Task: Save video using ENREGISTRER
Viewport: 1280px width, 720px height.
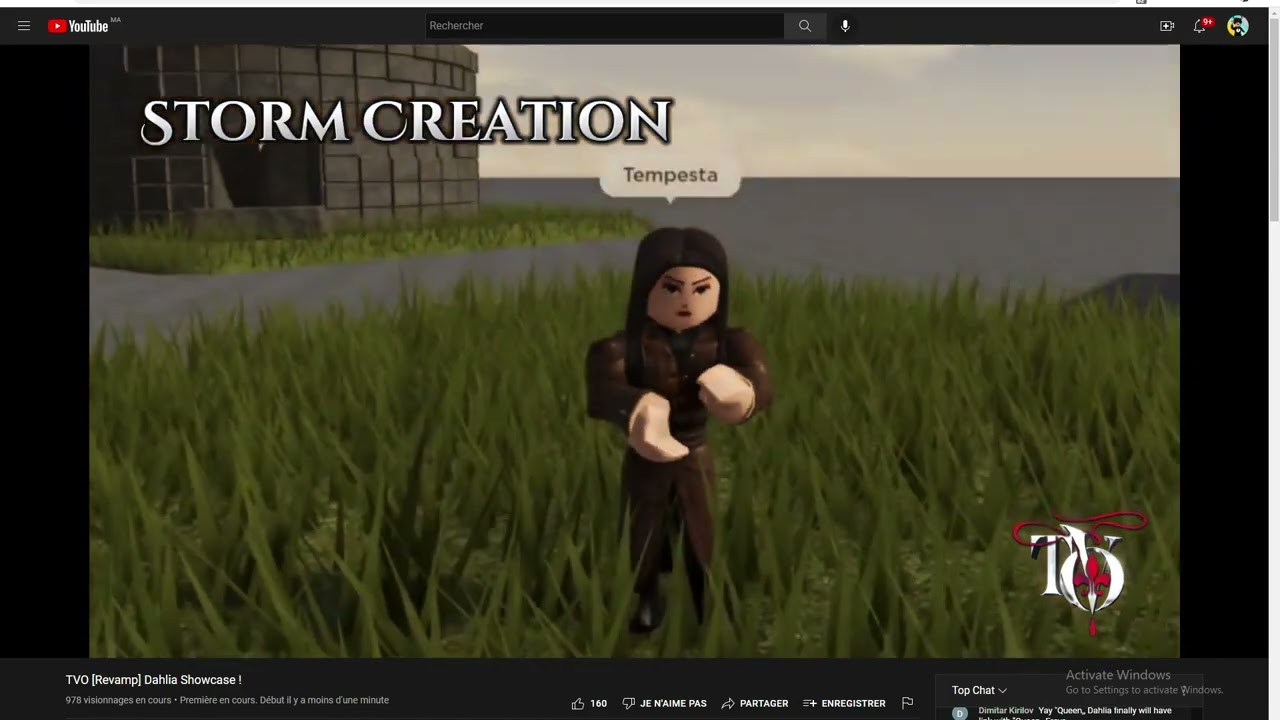Action: click(844, 703)
